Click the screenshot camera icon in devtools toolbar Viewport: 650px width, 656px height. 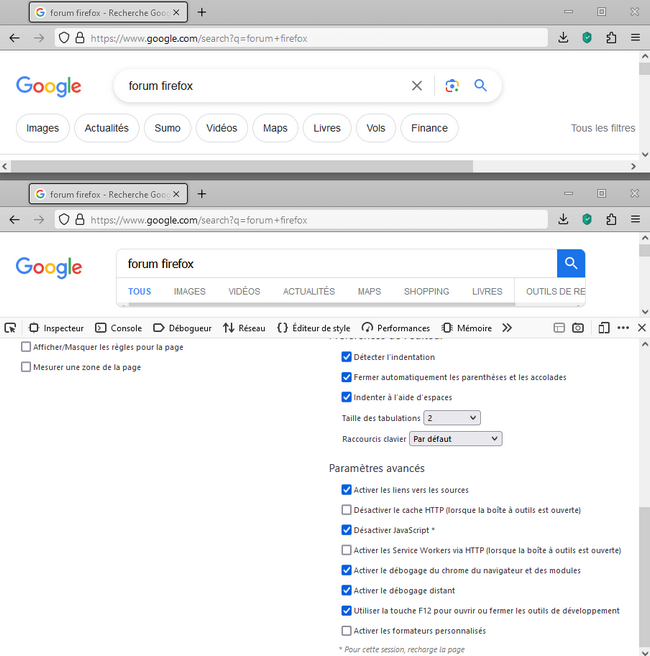click(x=578, y=328)
